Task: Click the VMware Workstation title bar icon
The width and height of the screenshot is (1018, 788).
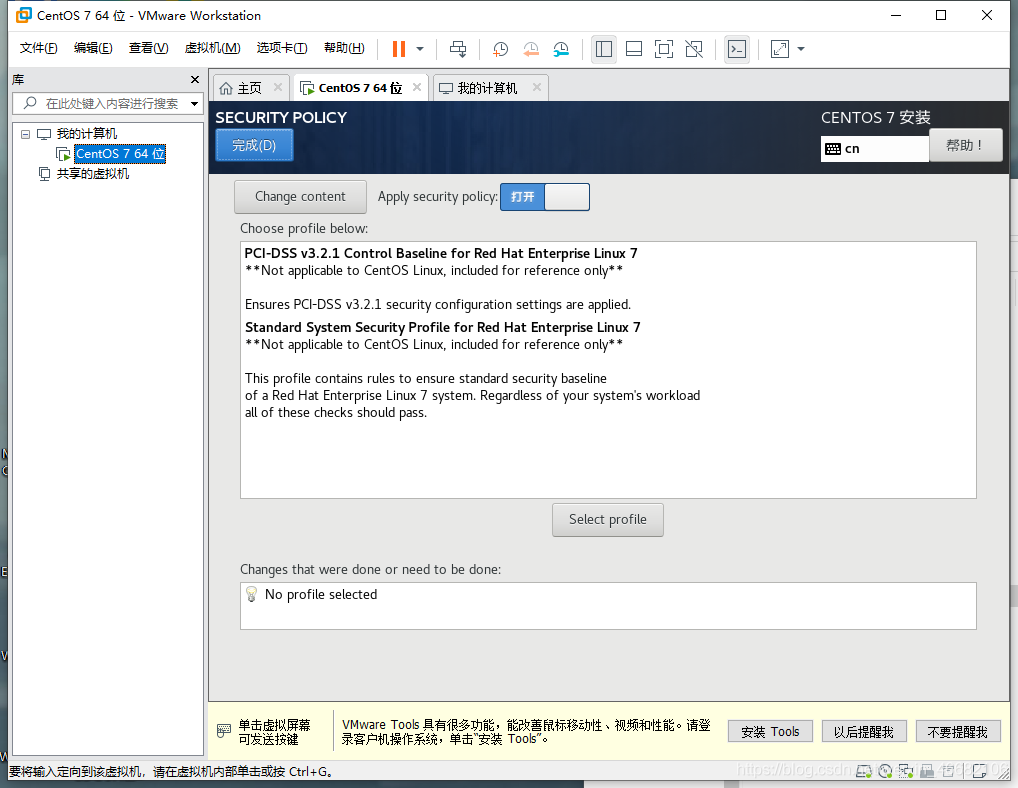Action: 23,15
